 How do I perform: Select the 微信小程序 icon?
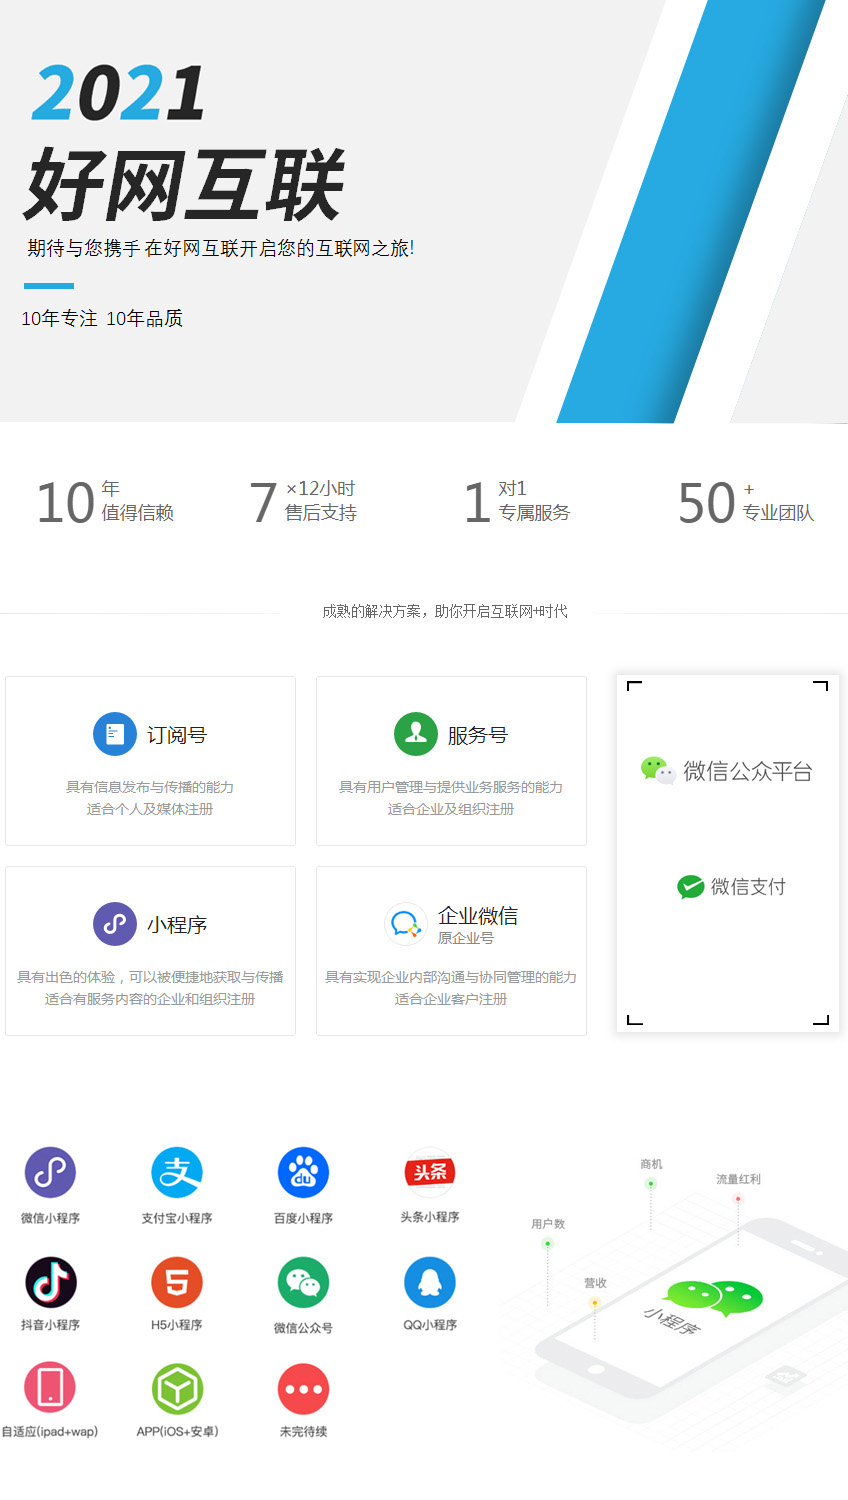[x=50, y=1172]
